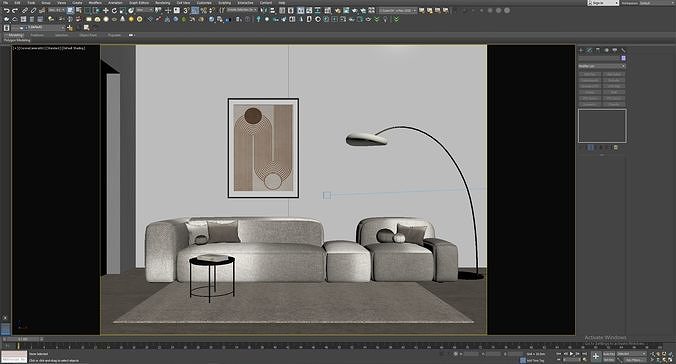
Task: Select the Bind to Space Warp tool
Action: [x=42, y=10]
